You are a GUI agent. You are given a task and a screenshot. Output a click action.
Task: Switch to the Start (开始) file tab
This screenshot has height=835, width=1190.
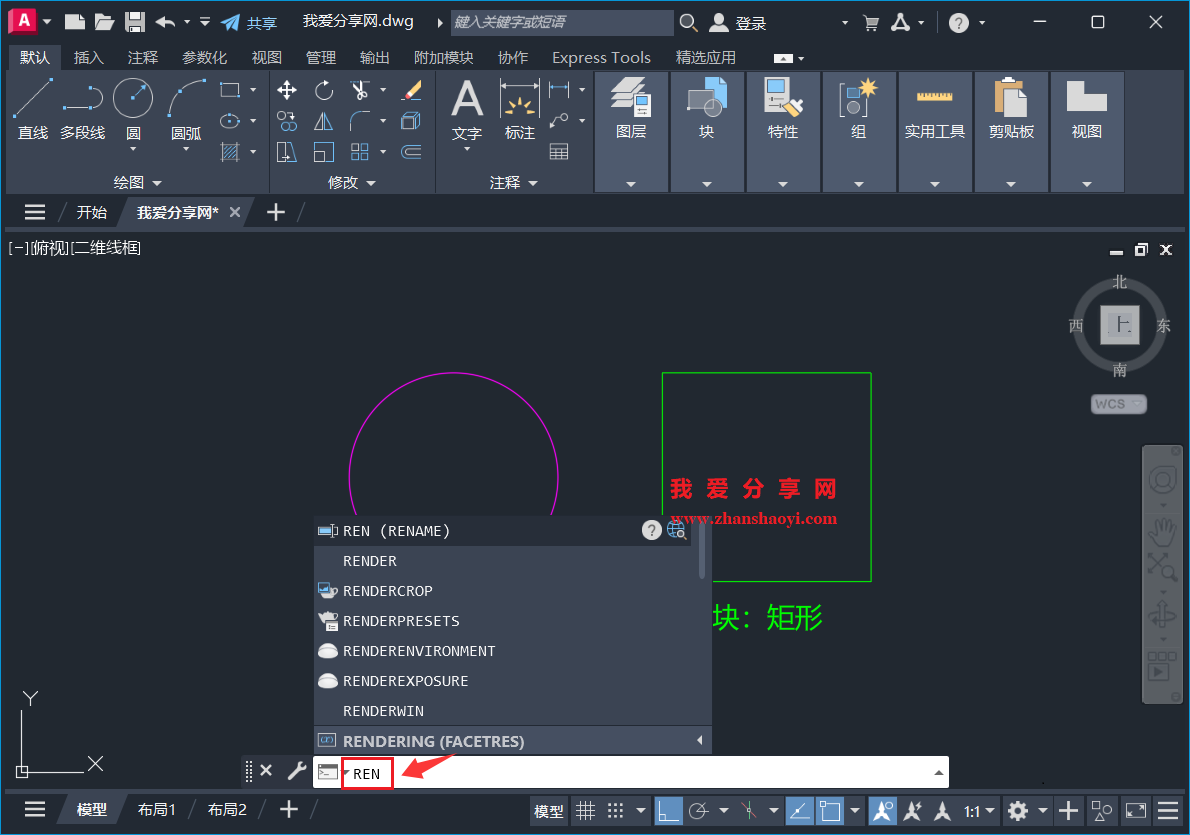pyautogui.click(x=92, y=213)
